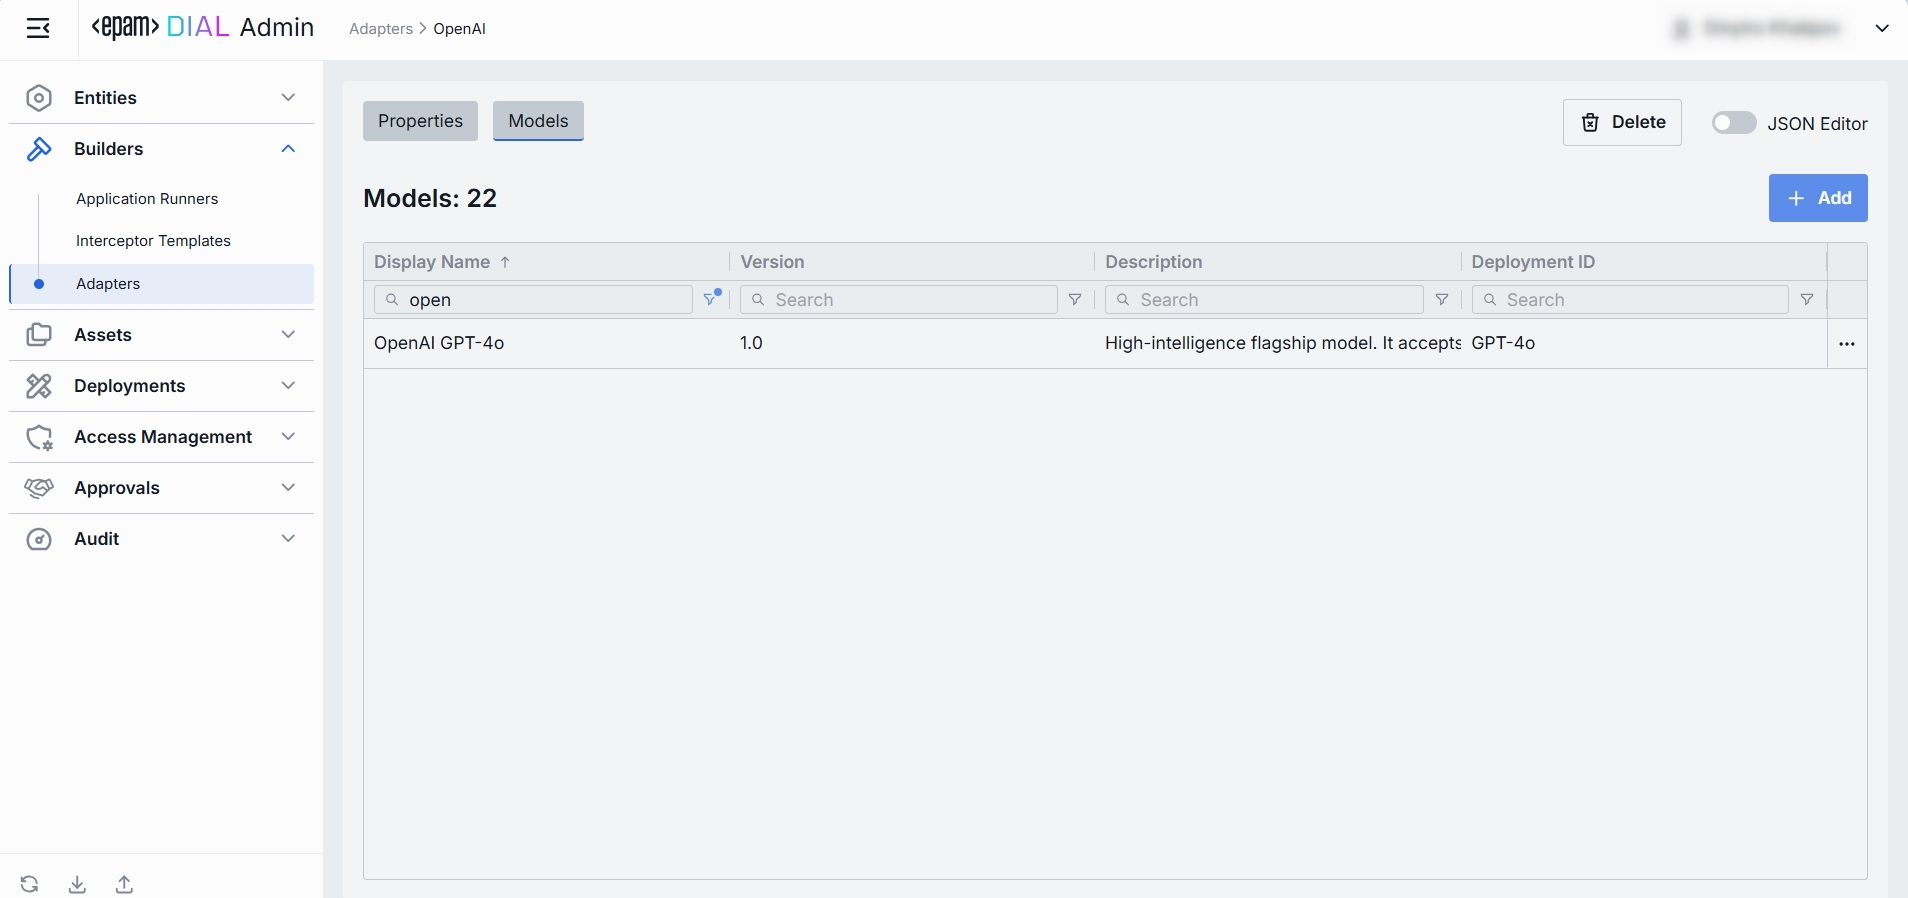This screenshot has height=898, width=1908.
Task: Open the user profile dropdown arrow
Action: [x=1881, y=29]
